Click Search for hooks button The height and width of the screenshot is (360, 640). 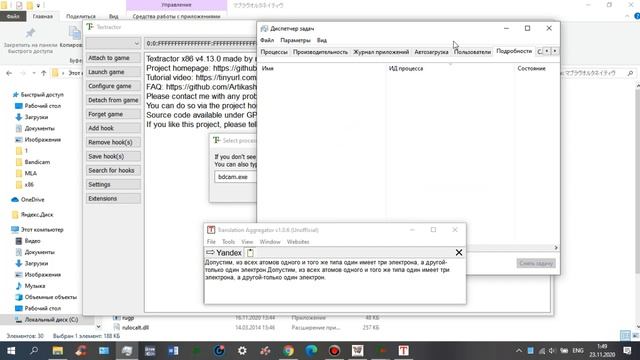pos(113,170)
